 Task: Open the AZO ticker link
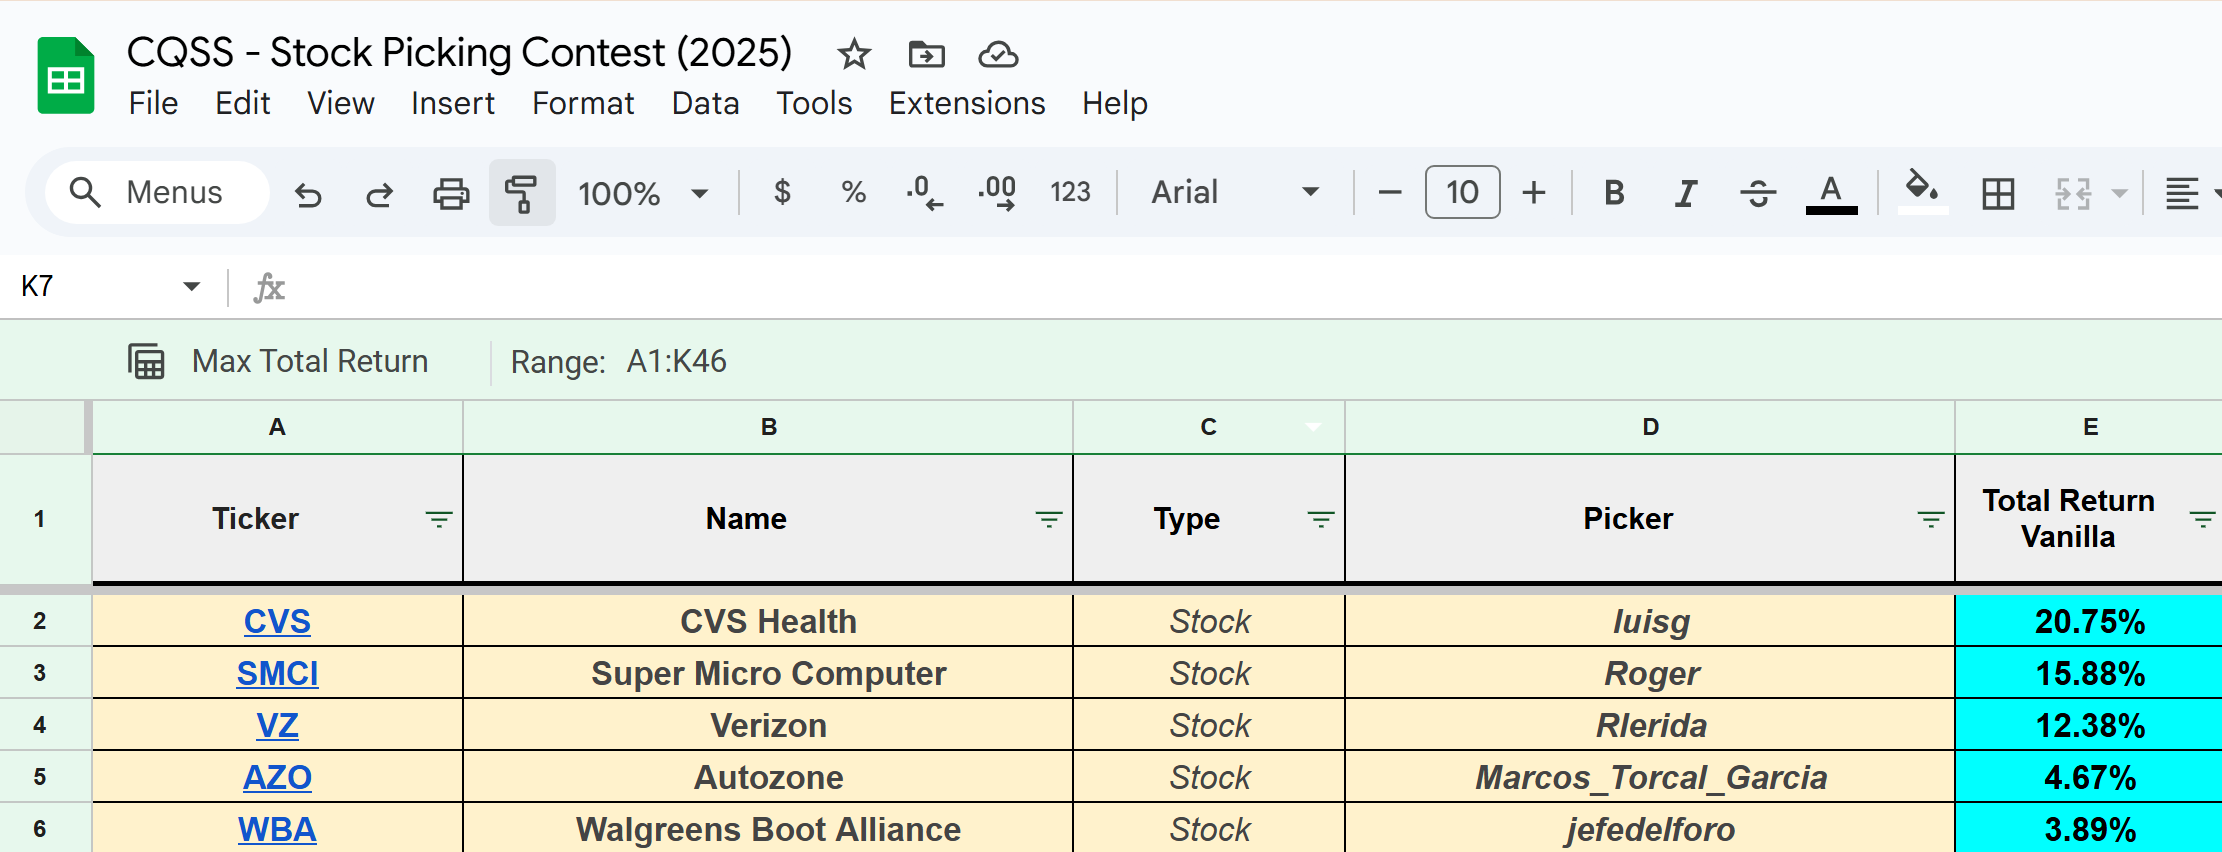click(x=277, y=777)
